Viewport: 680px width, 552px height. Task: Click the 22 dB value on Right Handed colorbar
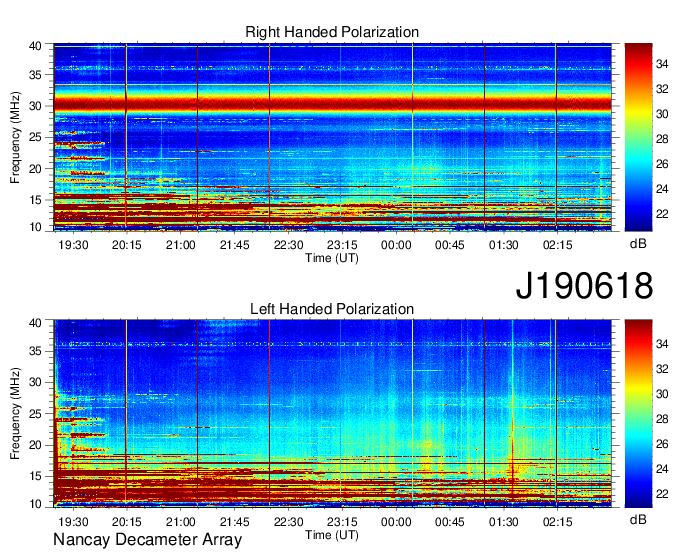tap(662, 214)
